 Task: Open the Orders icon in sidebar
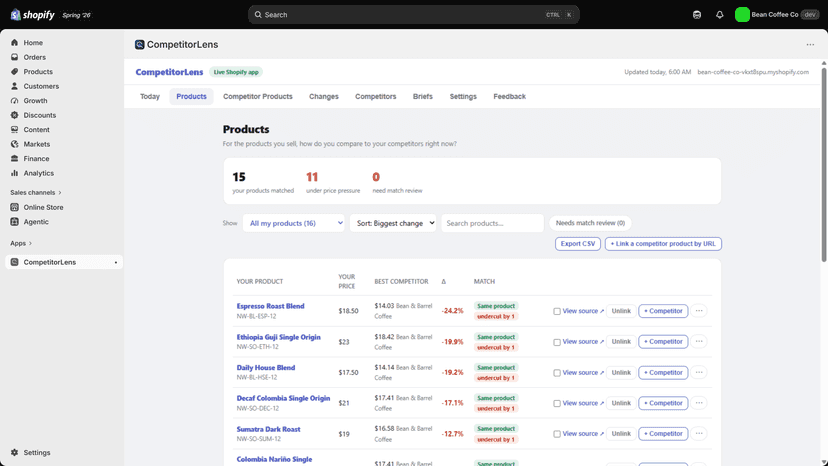tap(14, 57)
